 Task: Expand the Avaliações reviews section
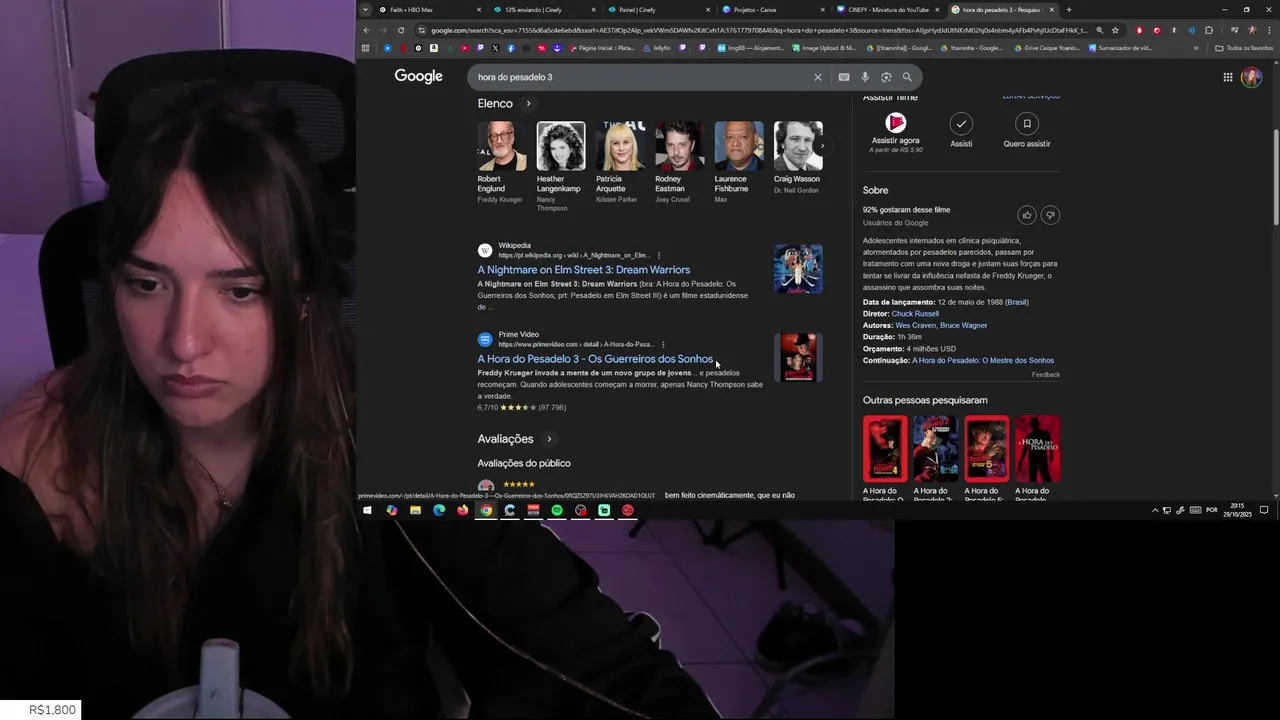(x=549, y=439)
